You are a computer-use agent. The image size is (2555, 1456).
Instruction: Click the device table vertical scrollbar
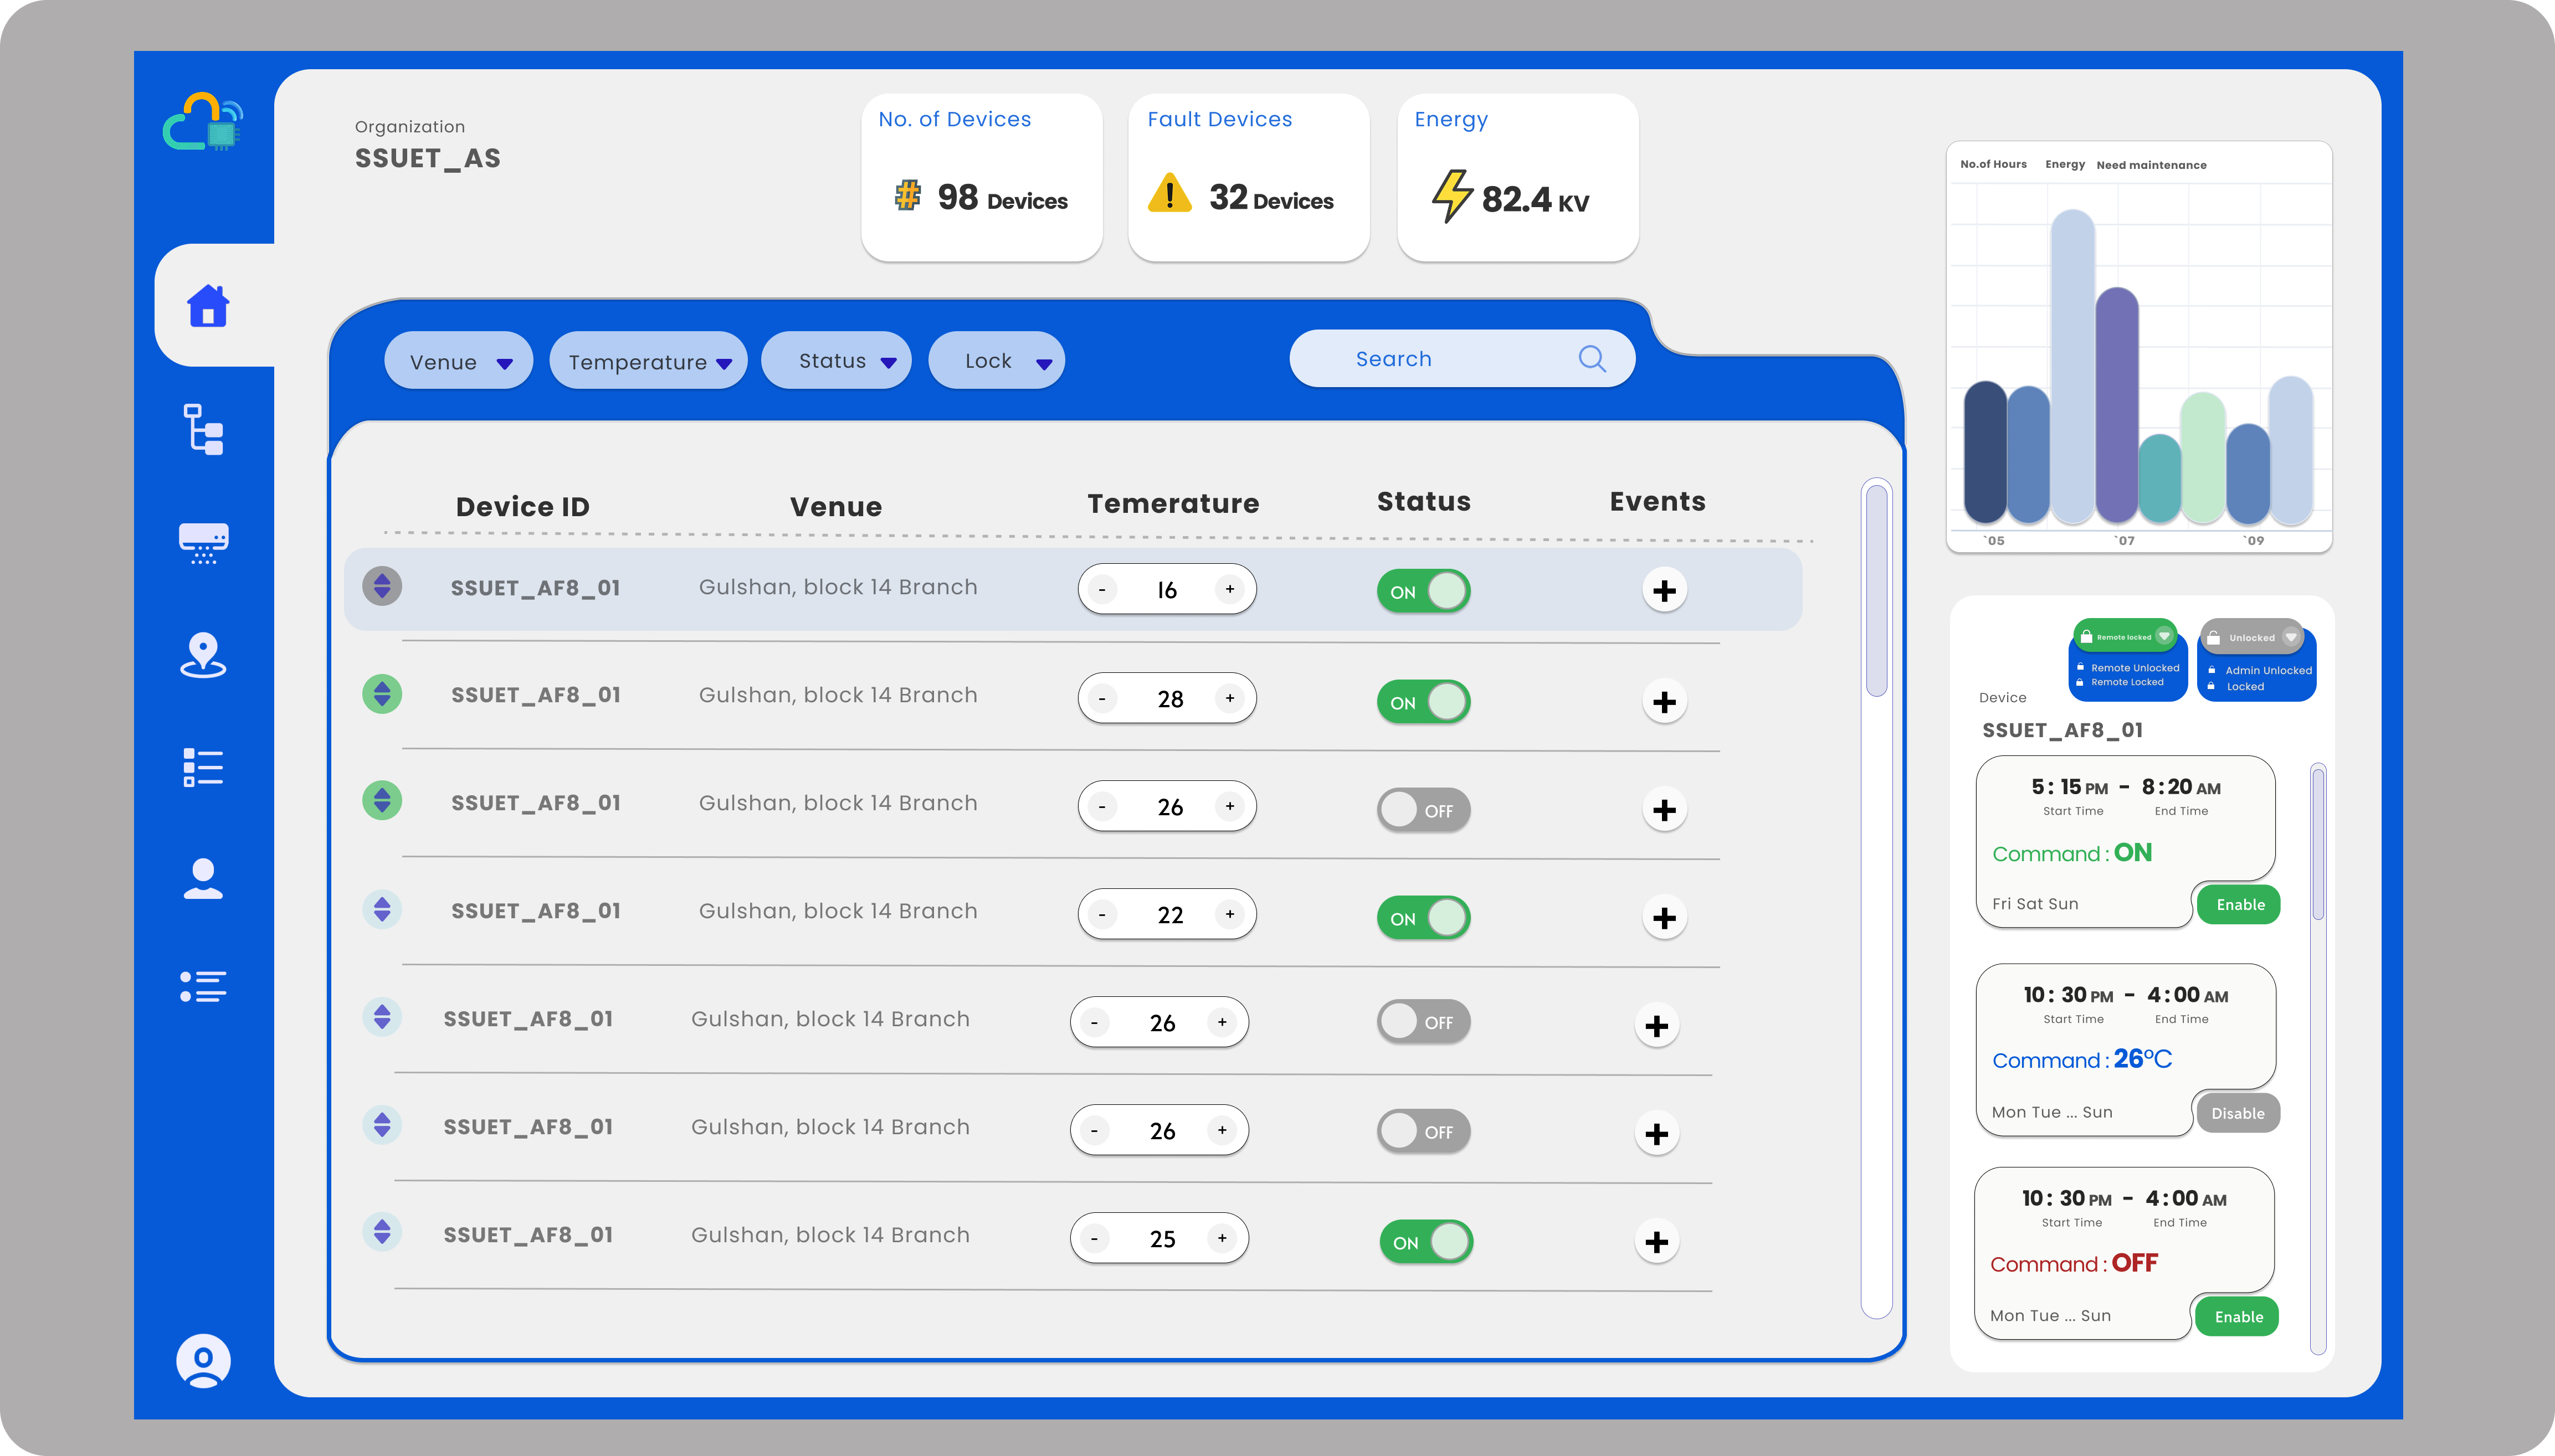(x=1876, y=590)
